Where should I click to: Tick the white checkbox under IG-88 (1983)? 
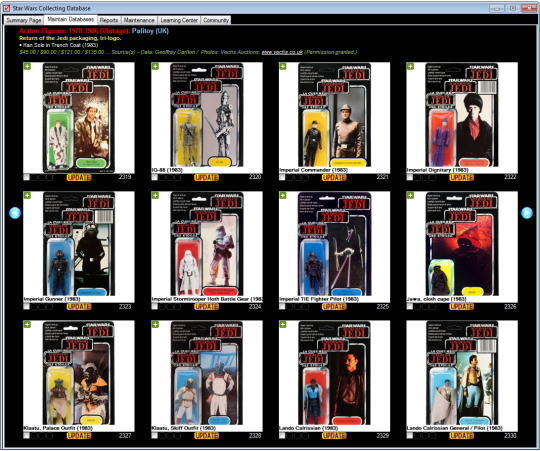[x=155, y=177]
